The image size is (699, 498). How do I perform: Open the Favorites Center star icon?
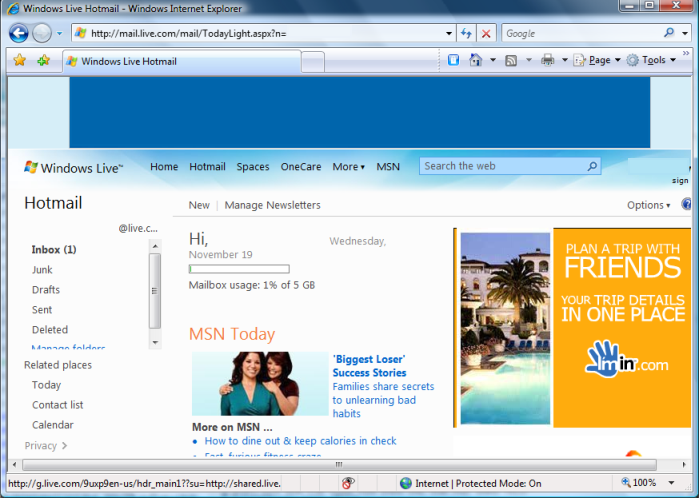[20, 60]
